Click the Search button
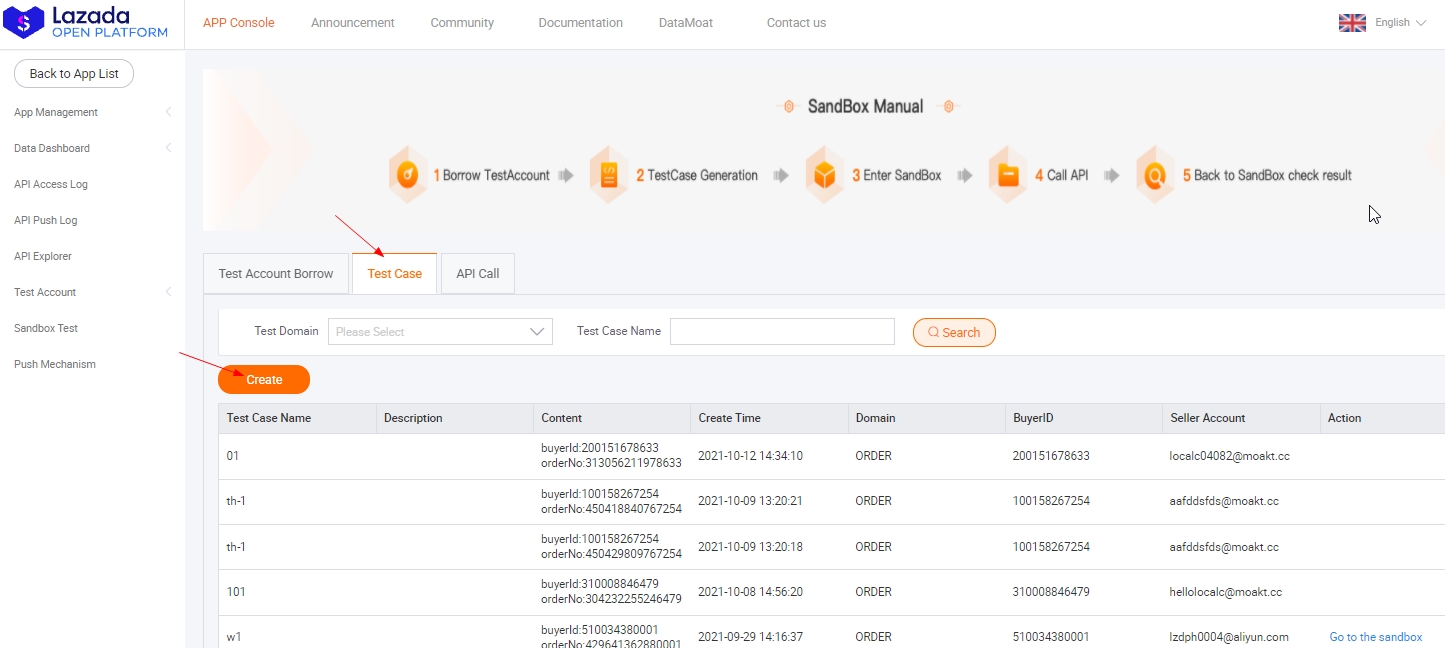Image resolution: width=1445 pixels, height=648 pixels. [x=954, y=332]
